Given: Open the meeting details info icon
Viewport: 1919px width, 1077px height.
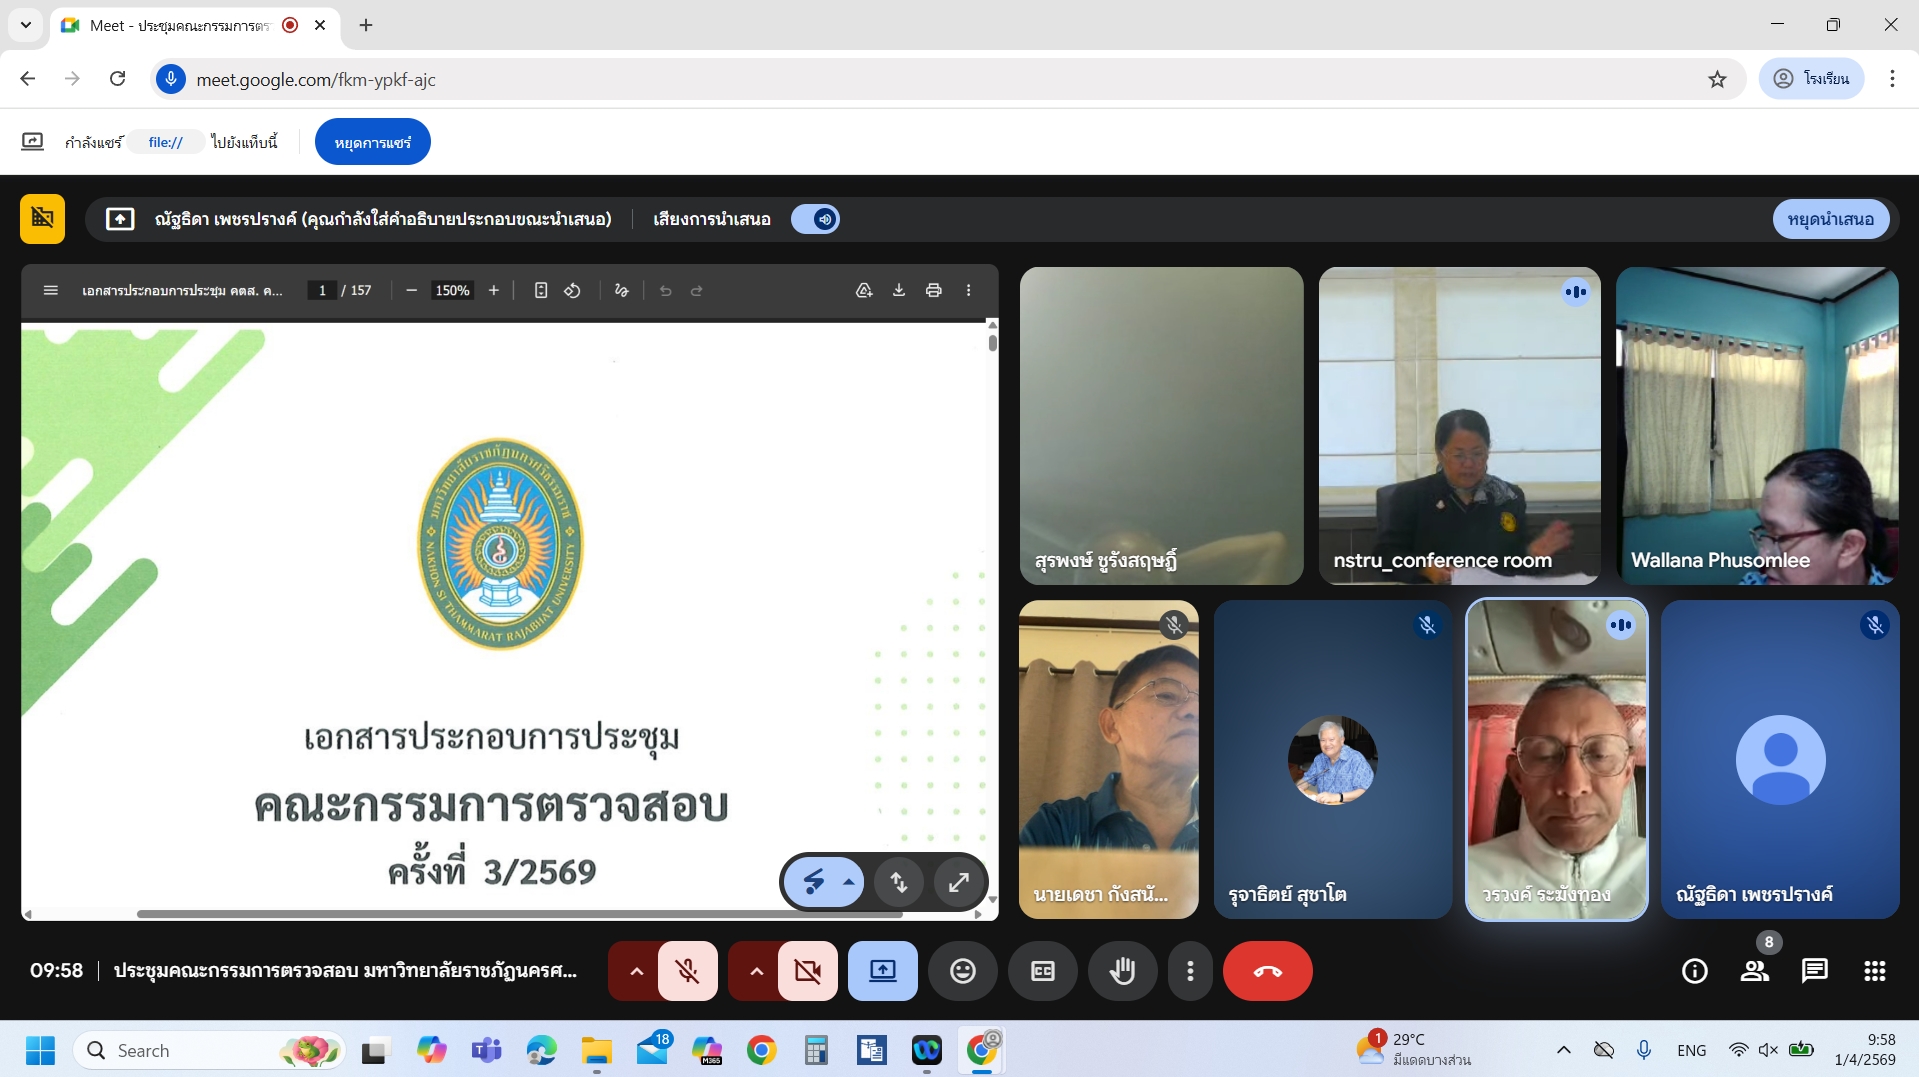Looking at the screenshot, I should tap(1694, 971).
